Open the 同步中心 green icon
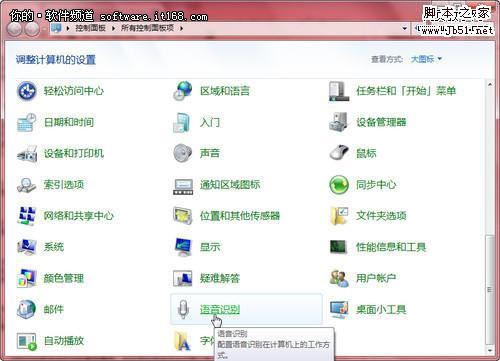Image resolution: width=500 pixels, height=361 pixels. tap(339, 185)
